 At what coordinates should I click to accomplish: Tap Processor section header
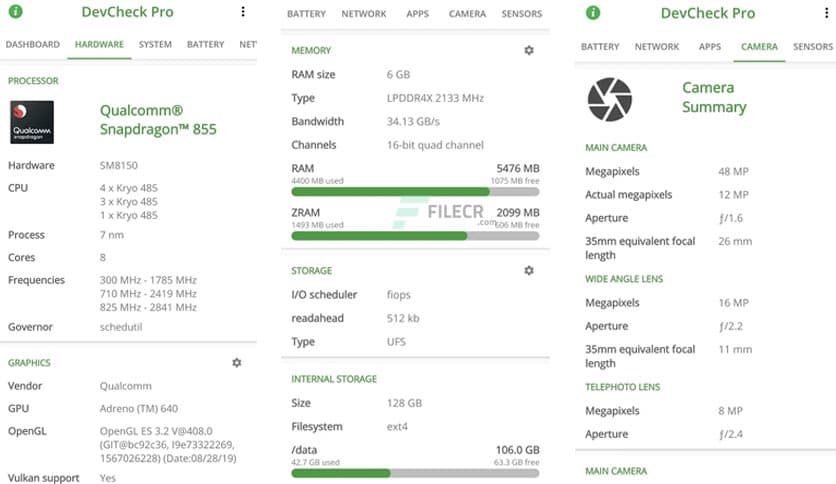(33, 81)
